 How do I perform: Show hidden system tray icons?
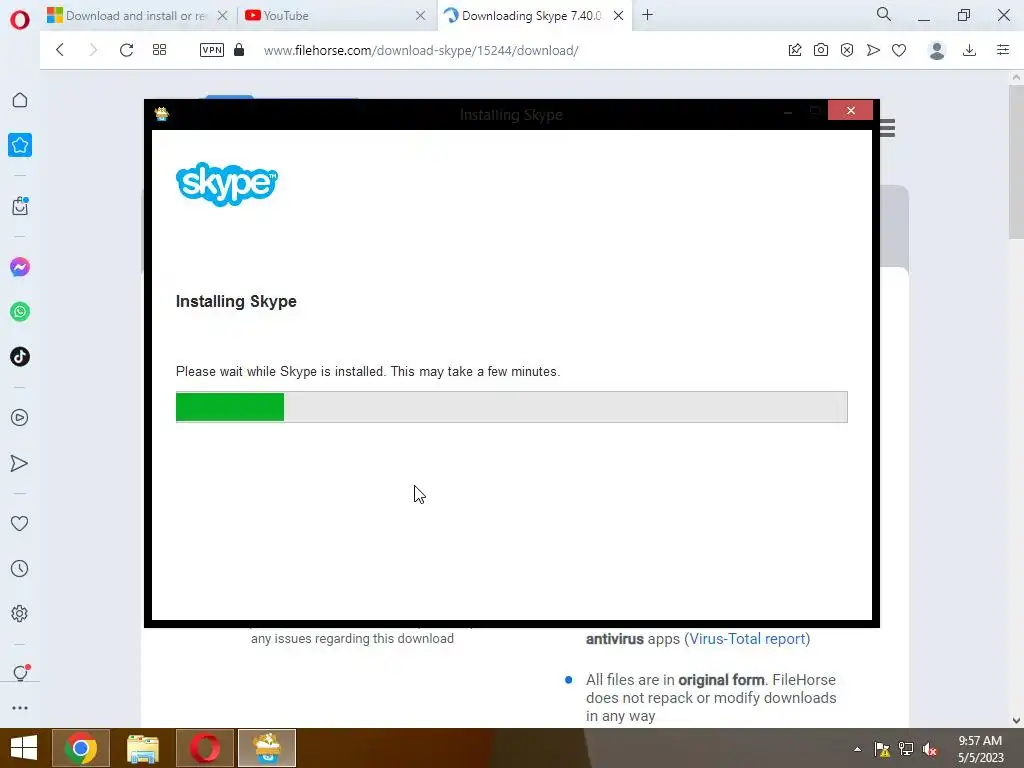tap(857, 749)
